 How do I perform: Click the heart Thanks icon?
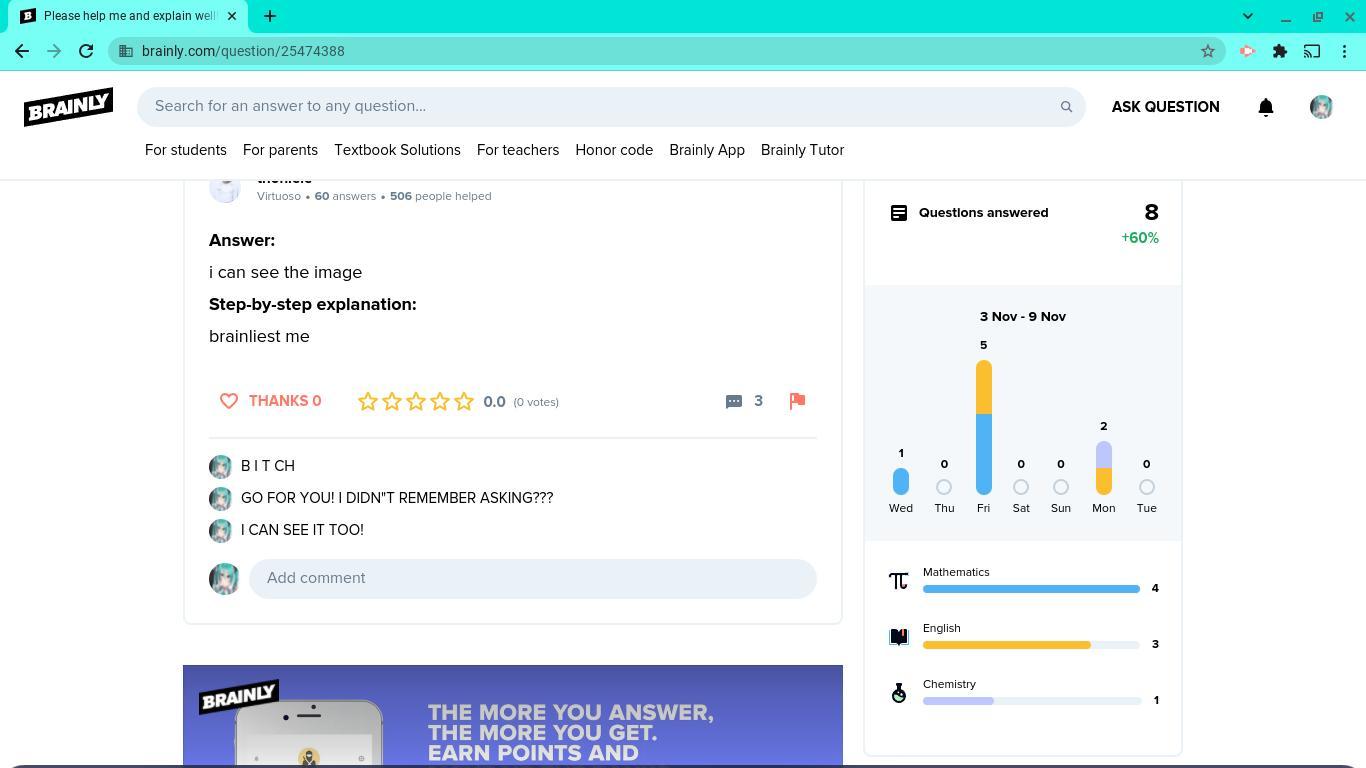tap(229, 401)
